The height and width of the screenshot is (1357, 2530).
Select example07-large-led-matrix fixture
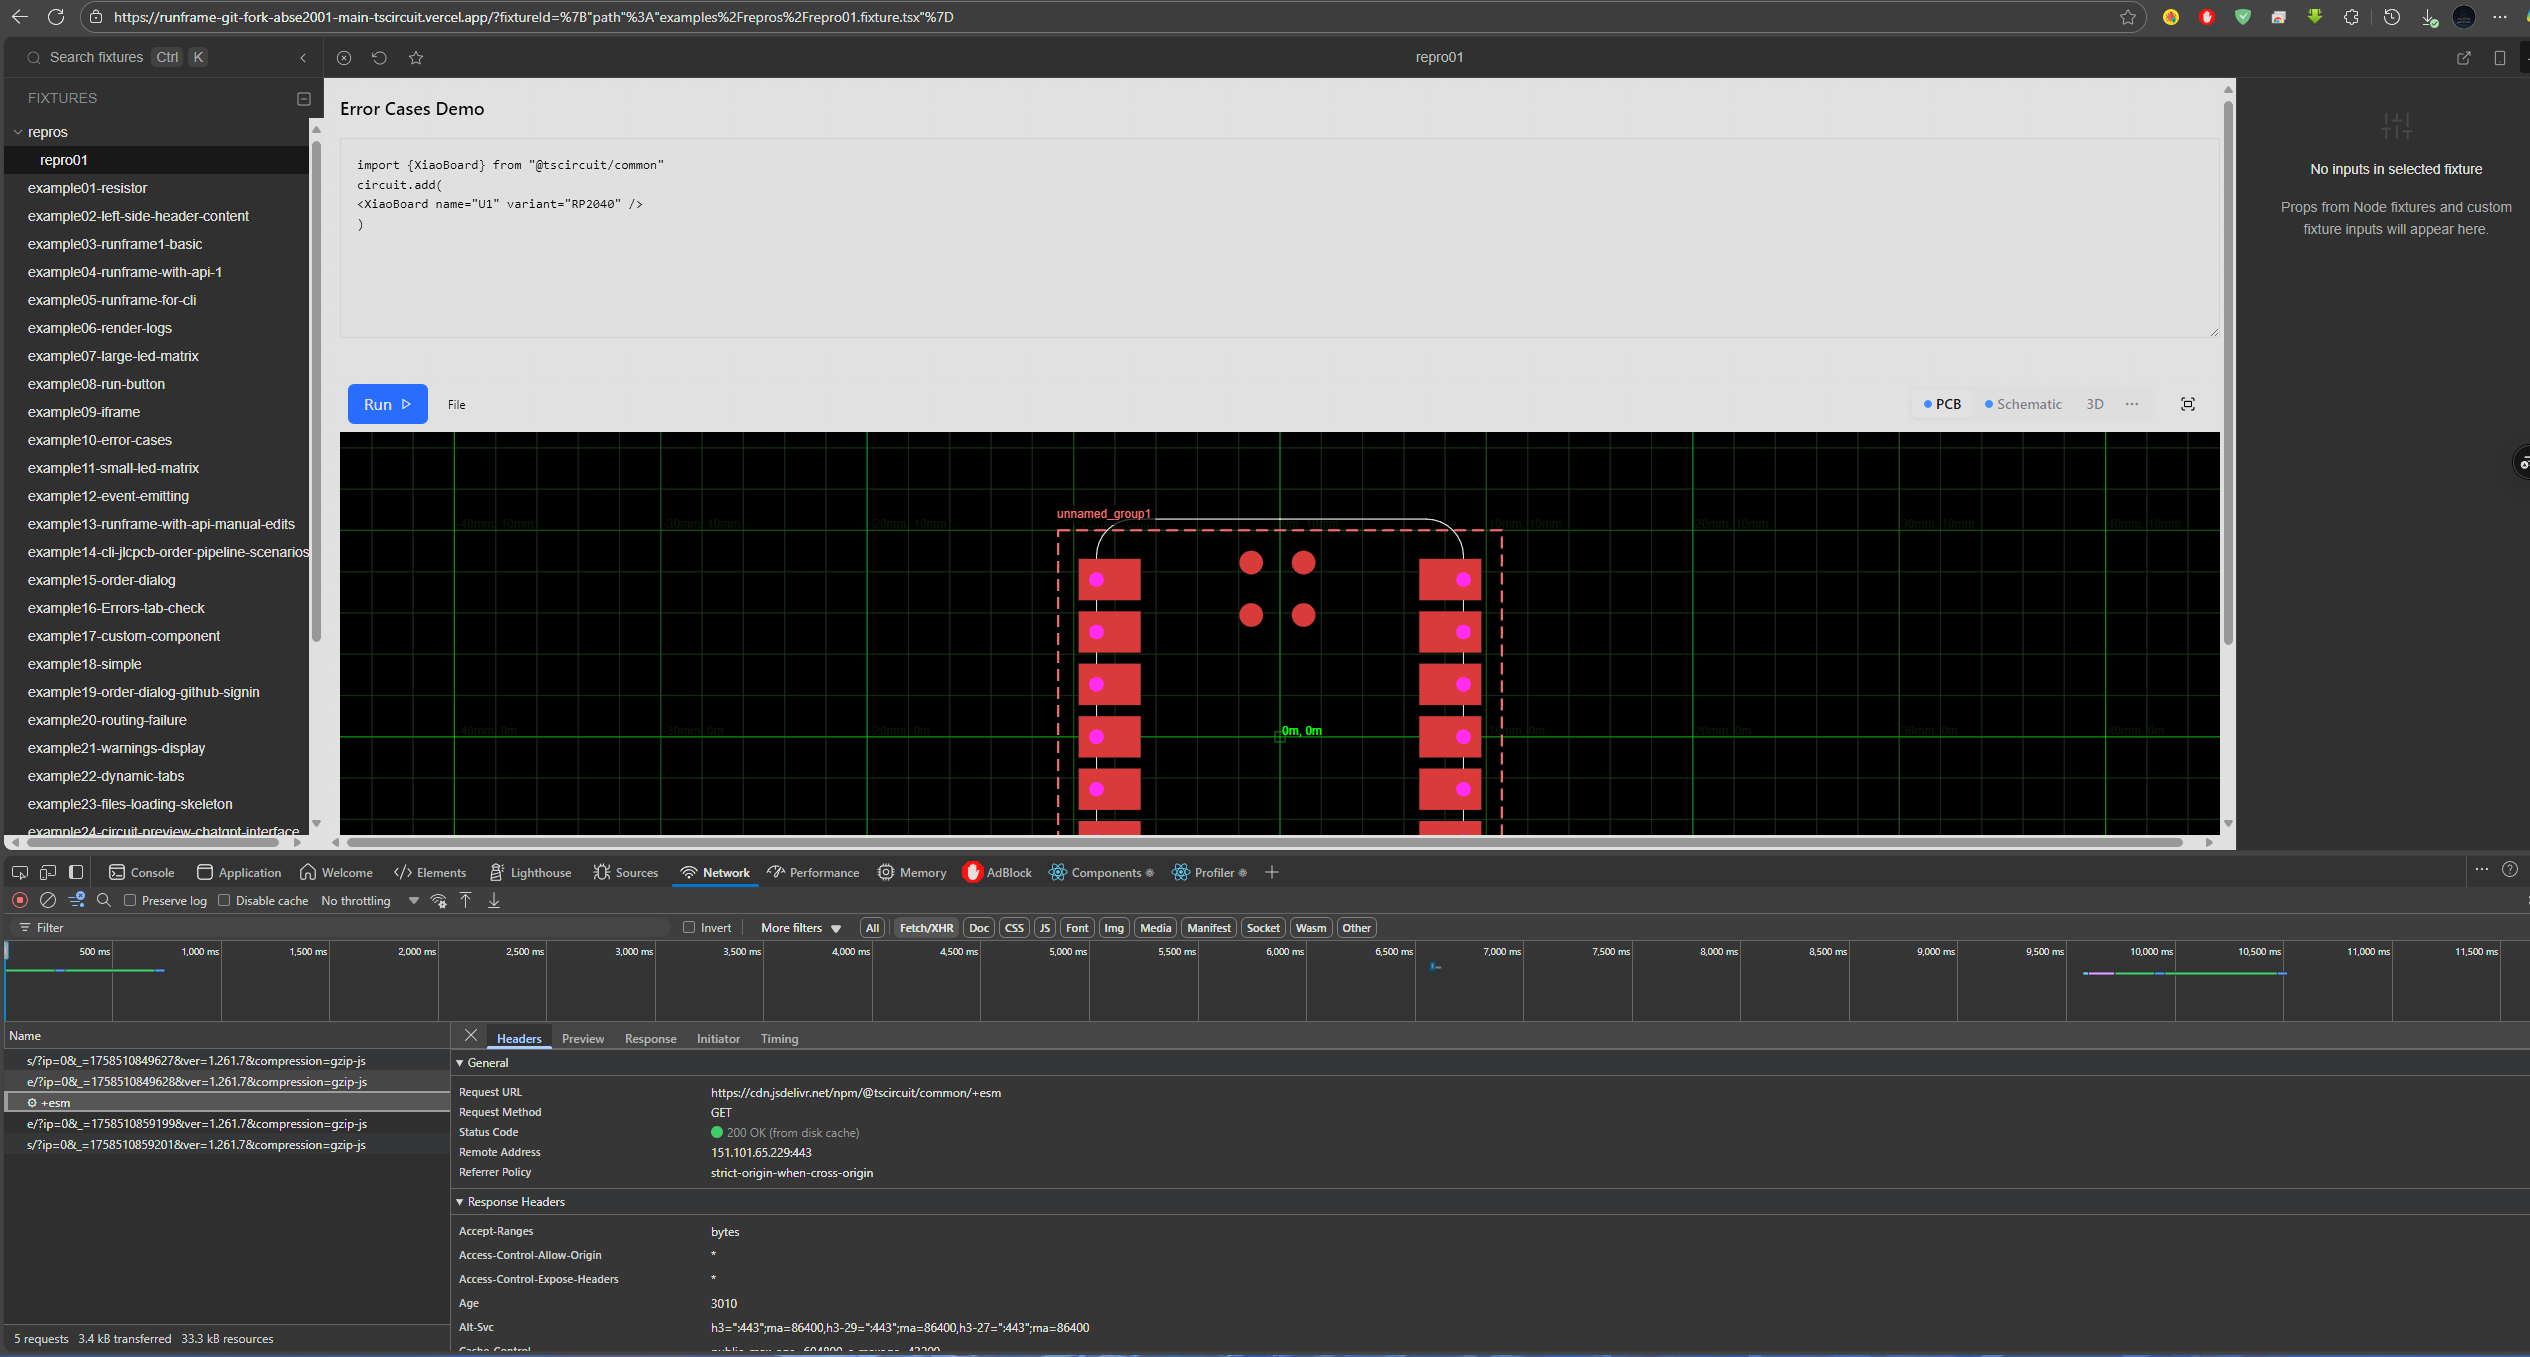click(x=113, y=356)
